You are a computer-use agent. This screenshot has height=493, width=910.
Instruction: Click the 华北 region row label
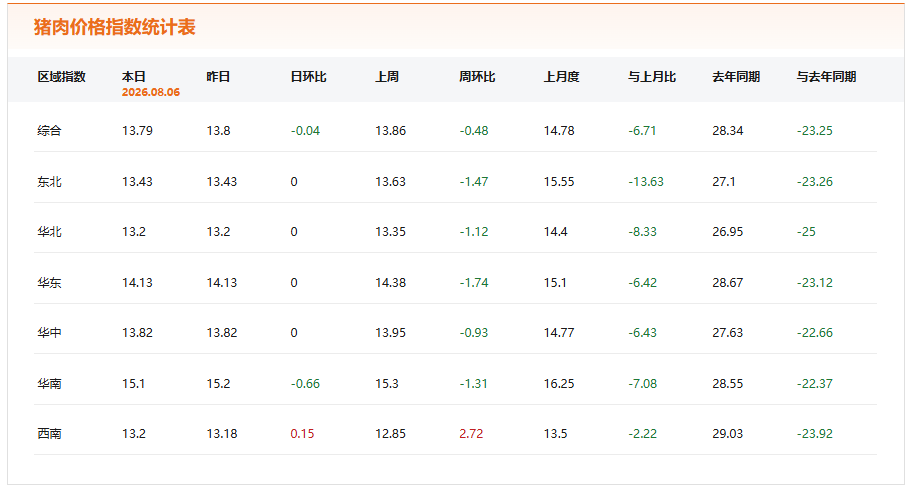(49, 232)
